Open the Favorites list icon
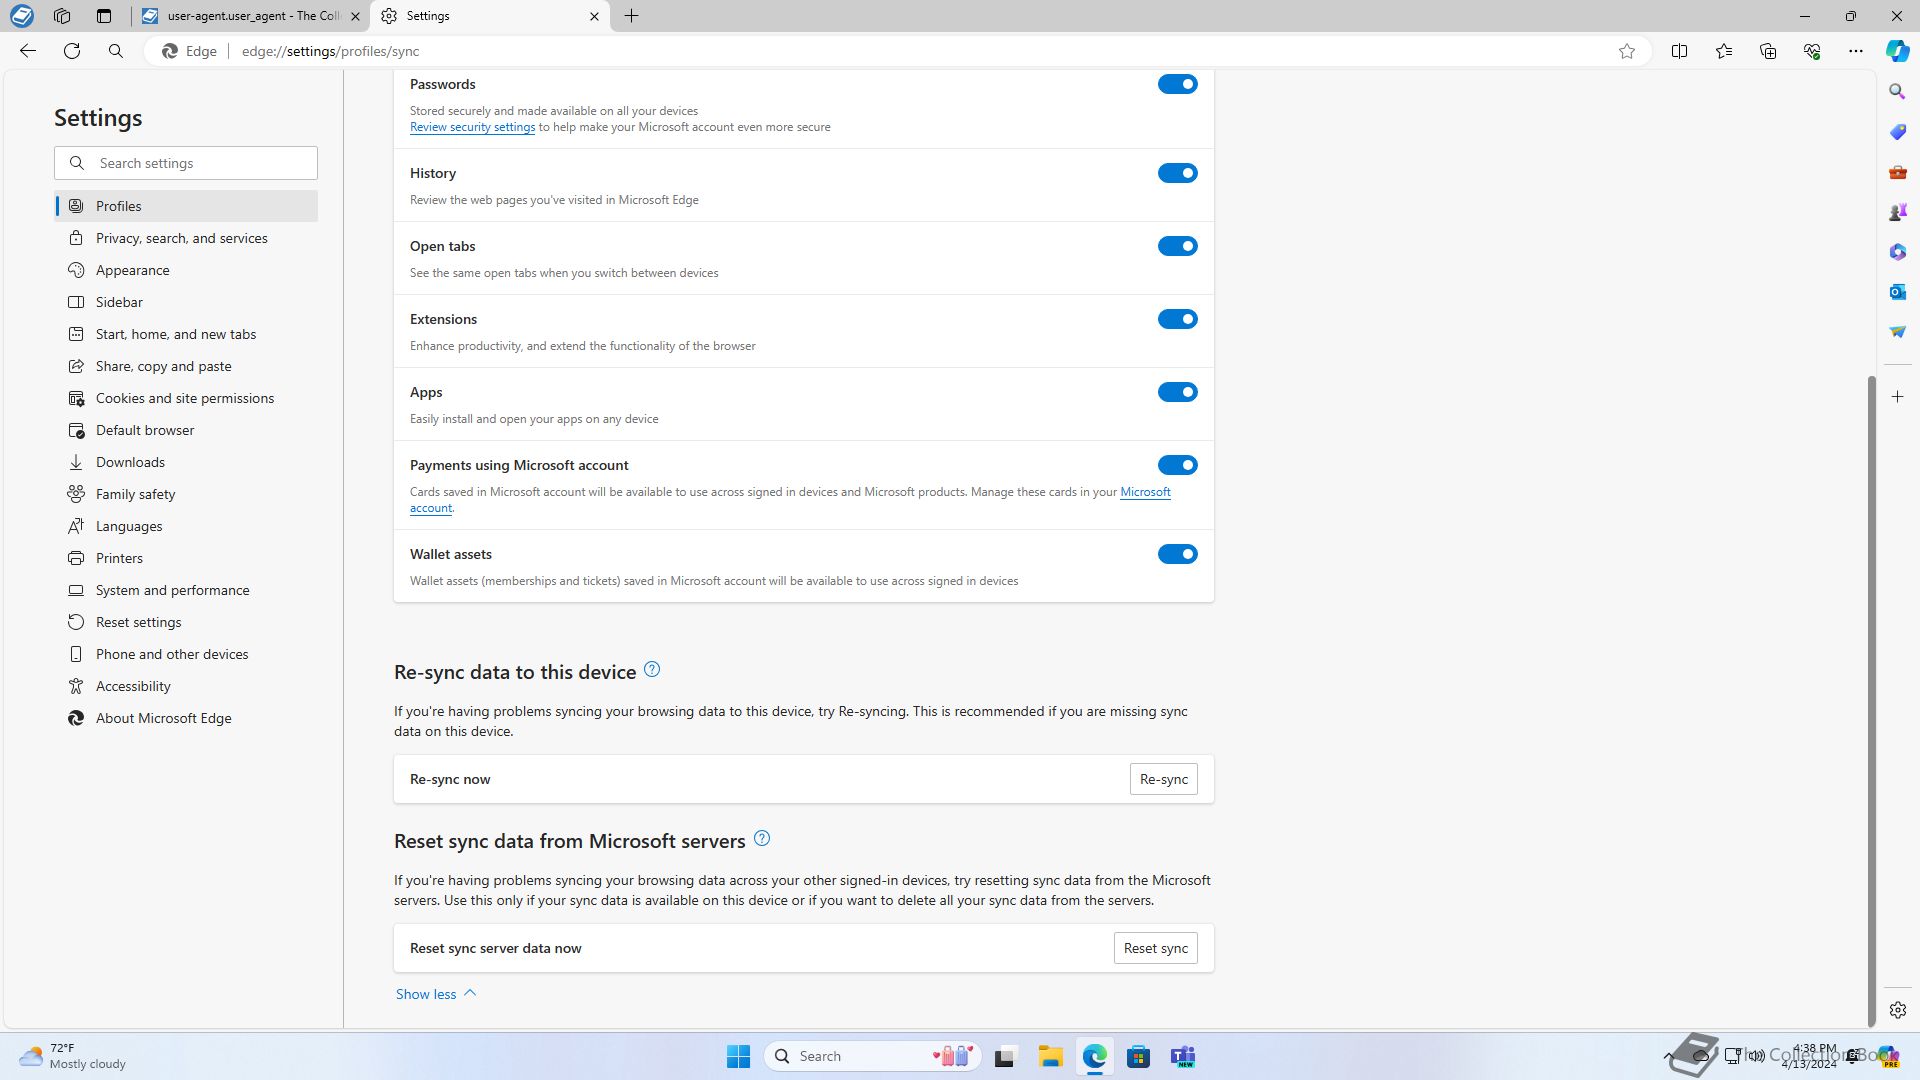The width and height of the screenshot is (1920, 1080). point(1723,51)
